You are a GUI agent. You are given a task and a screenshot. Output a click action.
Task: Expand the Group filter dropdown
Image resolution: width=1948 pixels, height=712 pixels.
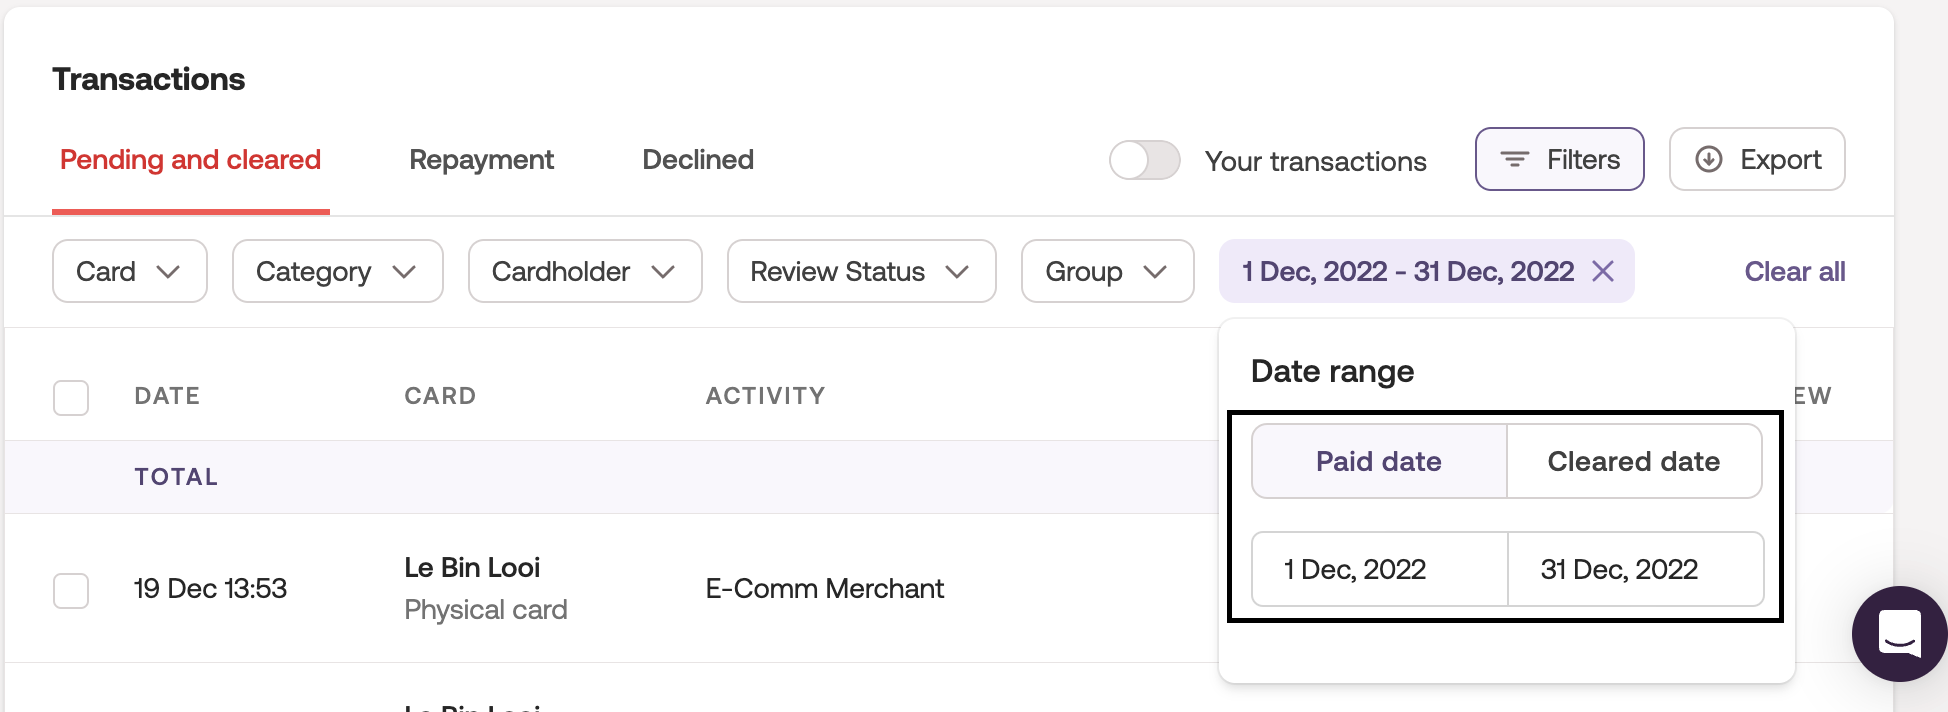[1107, 271]
